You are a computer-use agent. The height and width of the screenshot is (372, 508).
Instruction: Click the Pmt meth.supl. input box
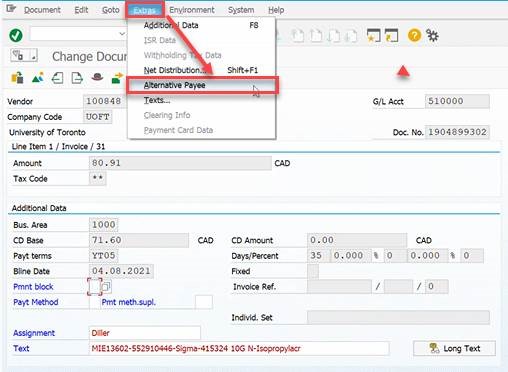(204, 302)
